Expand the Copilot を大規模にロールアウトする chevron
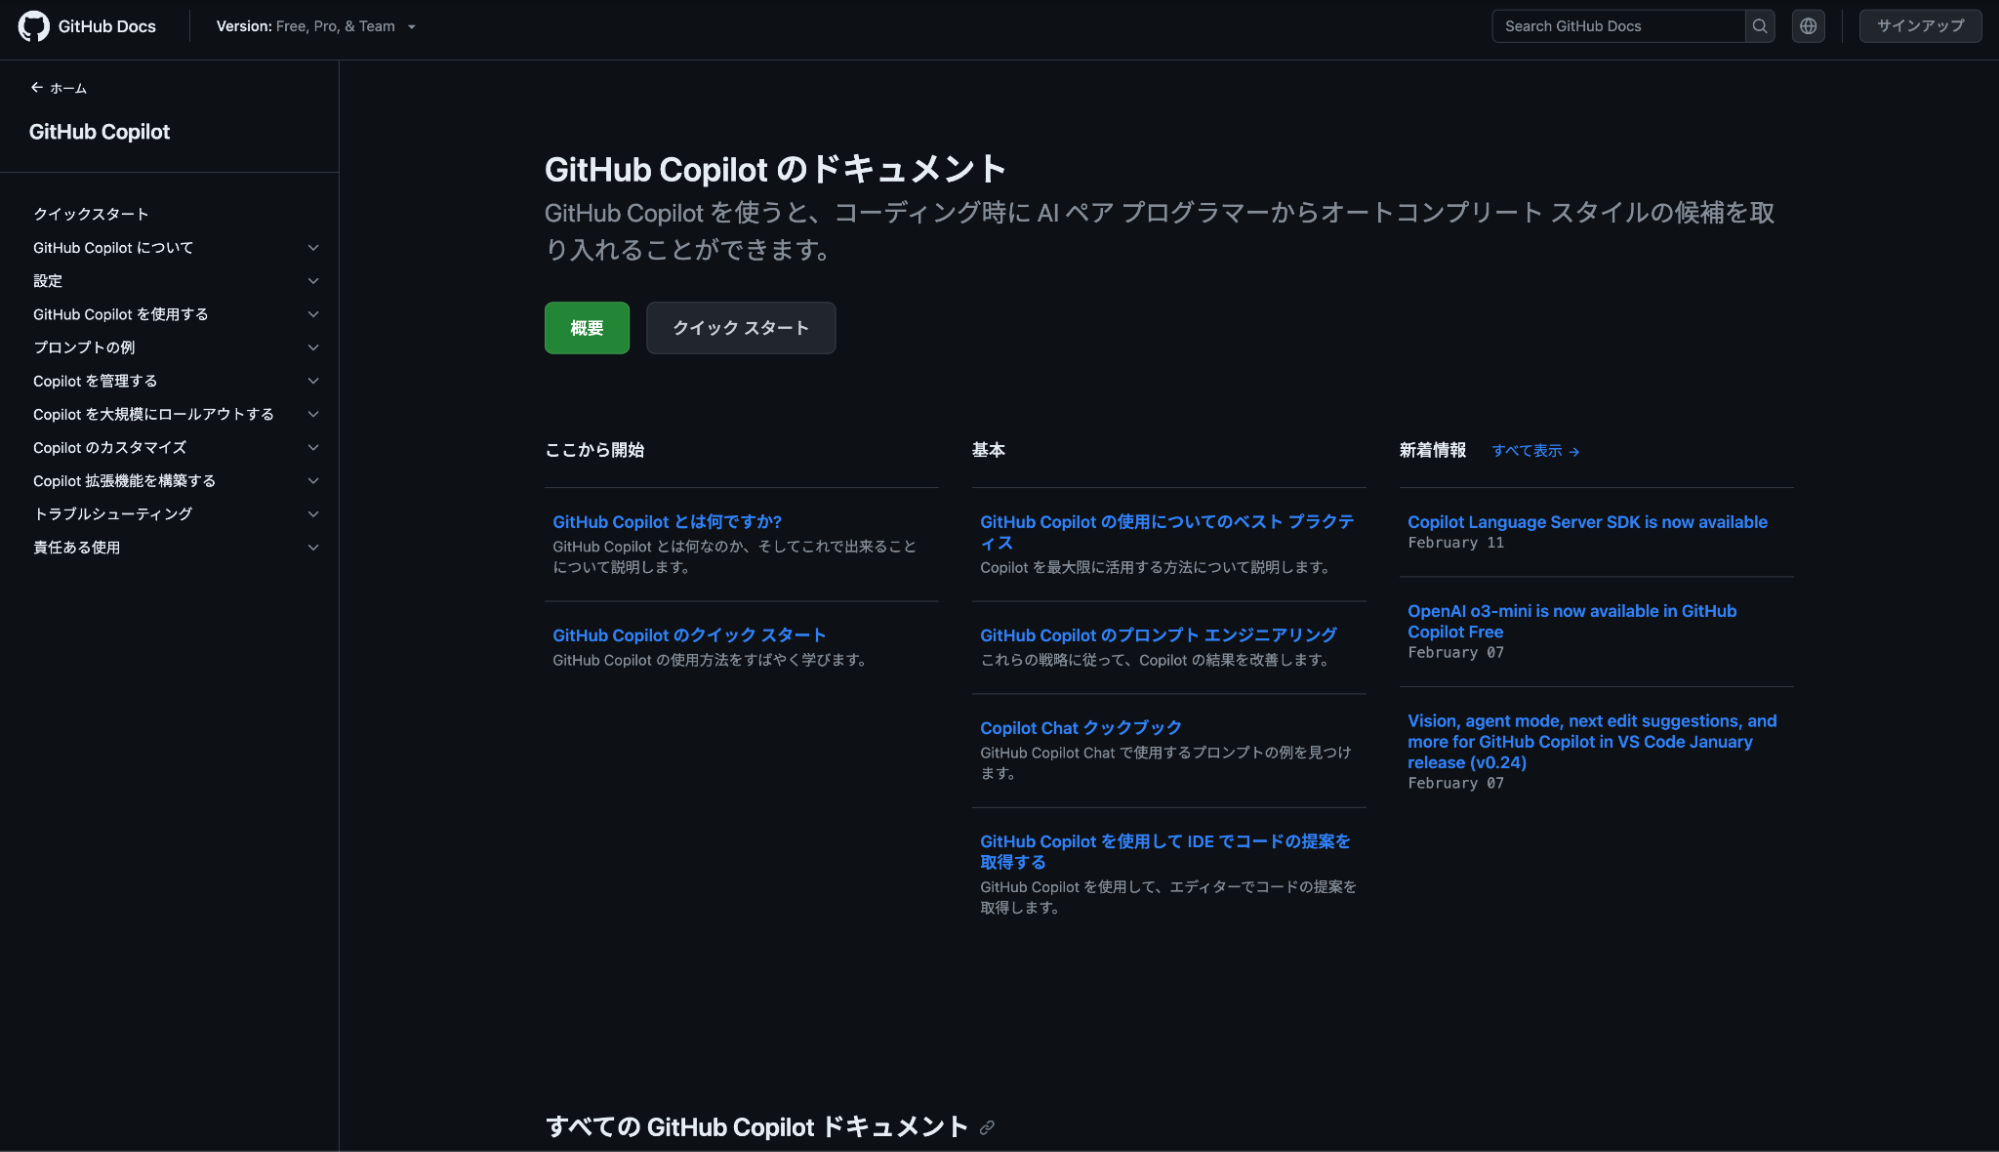 click(x=313, y=414)
